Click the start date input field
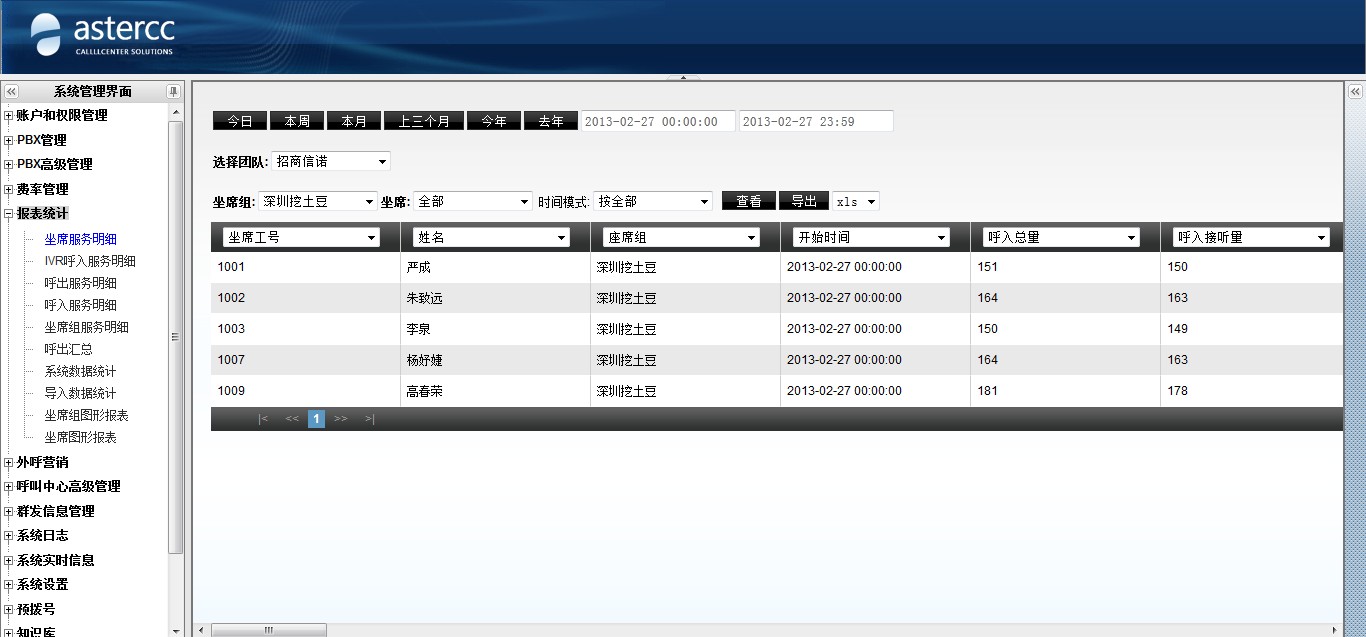Screen dimensions: 1366x637 coord(657,121)
